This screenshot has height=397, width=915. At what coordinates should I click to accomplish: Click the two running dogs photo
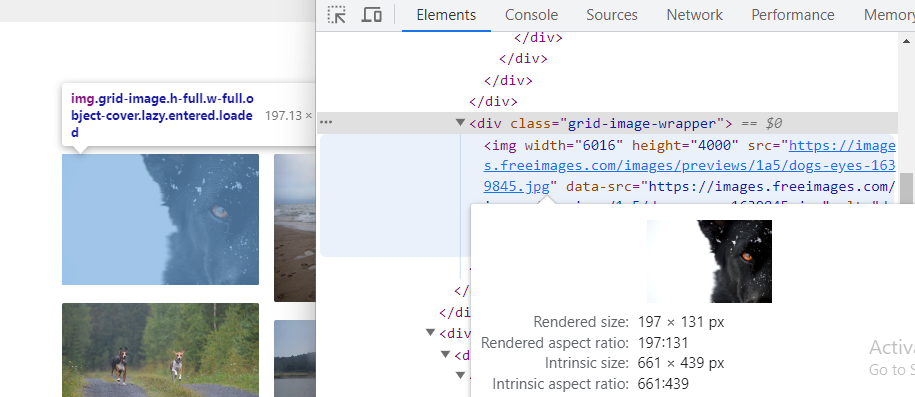coord(160,350)
